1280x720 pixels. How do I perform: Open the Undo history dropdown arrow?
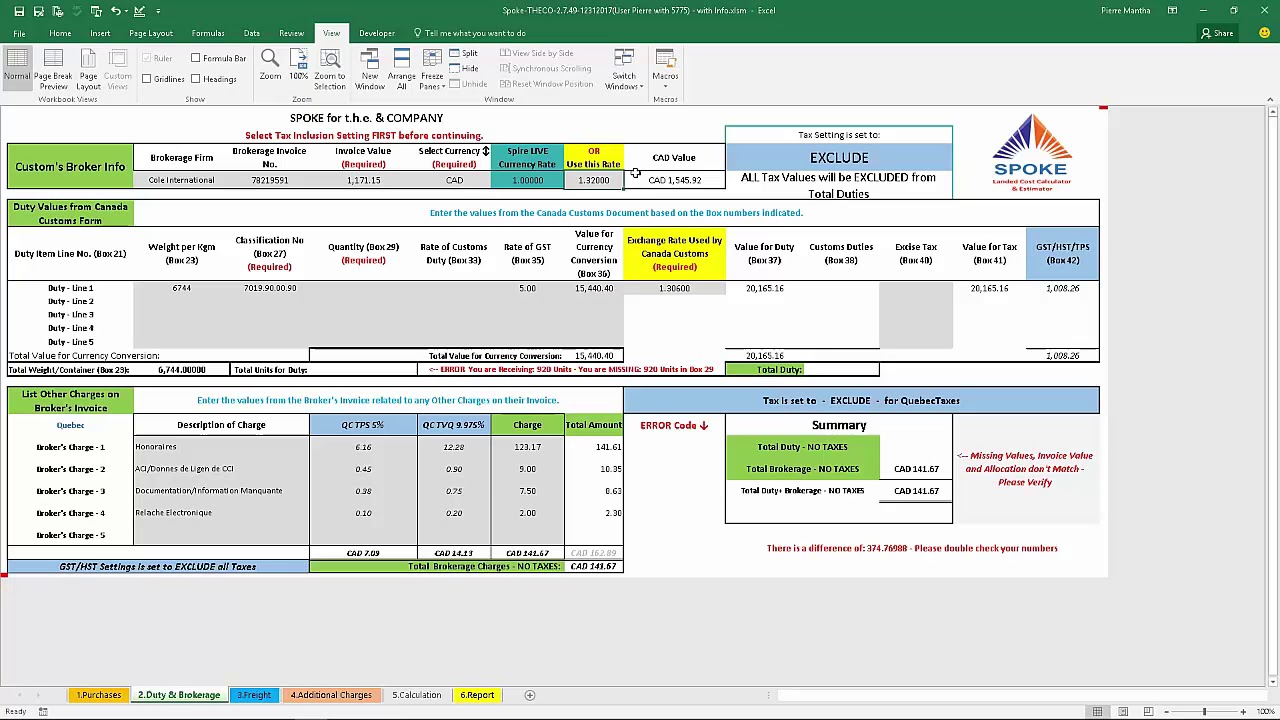[127, 11]
